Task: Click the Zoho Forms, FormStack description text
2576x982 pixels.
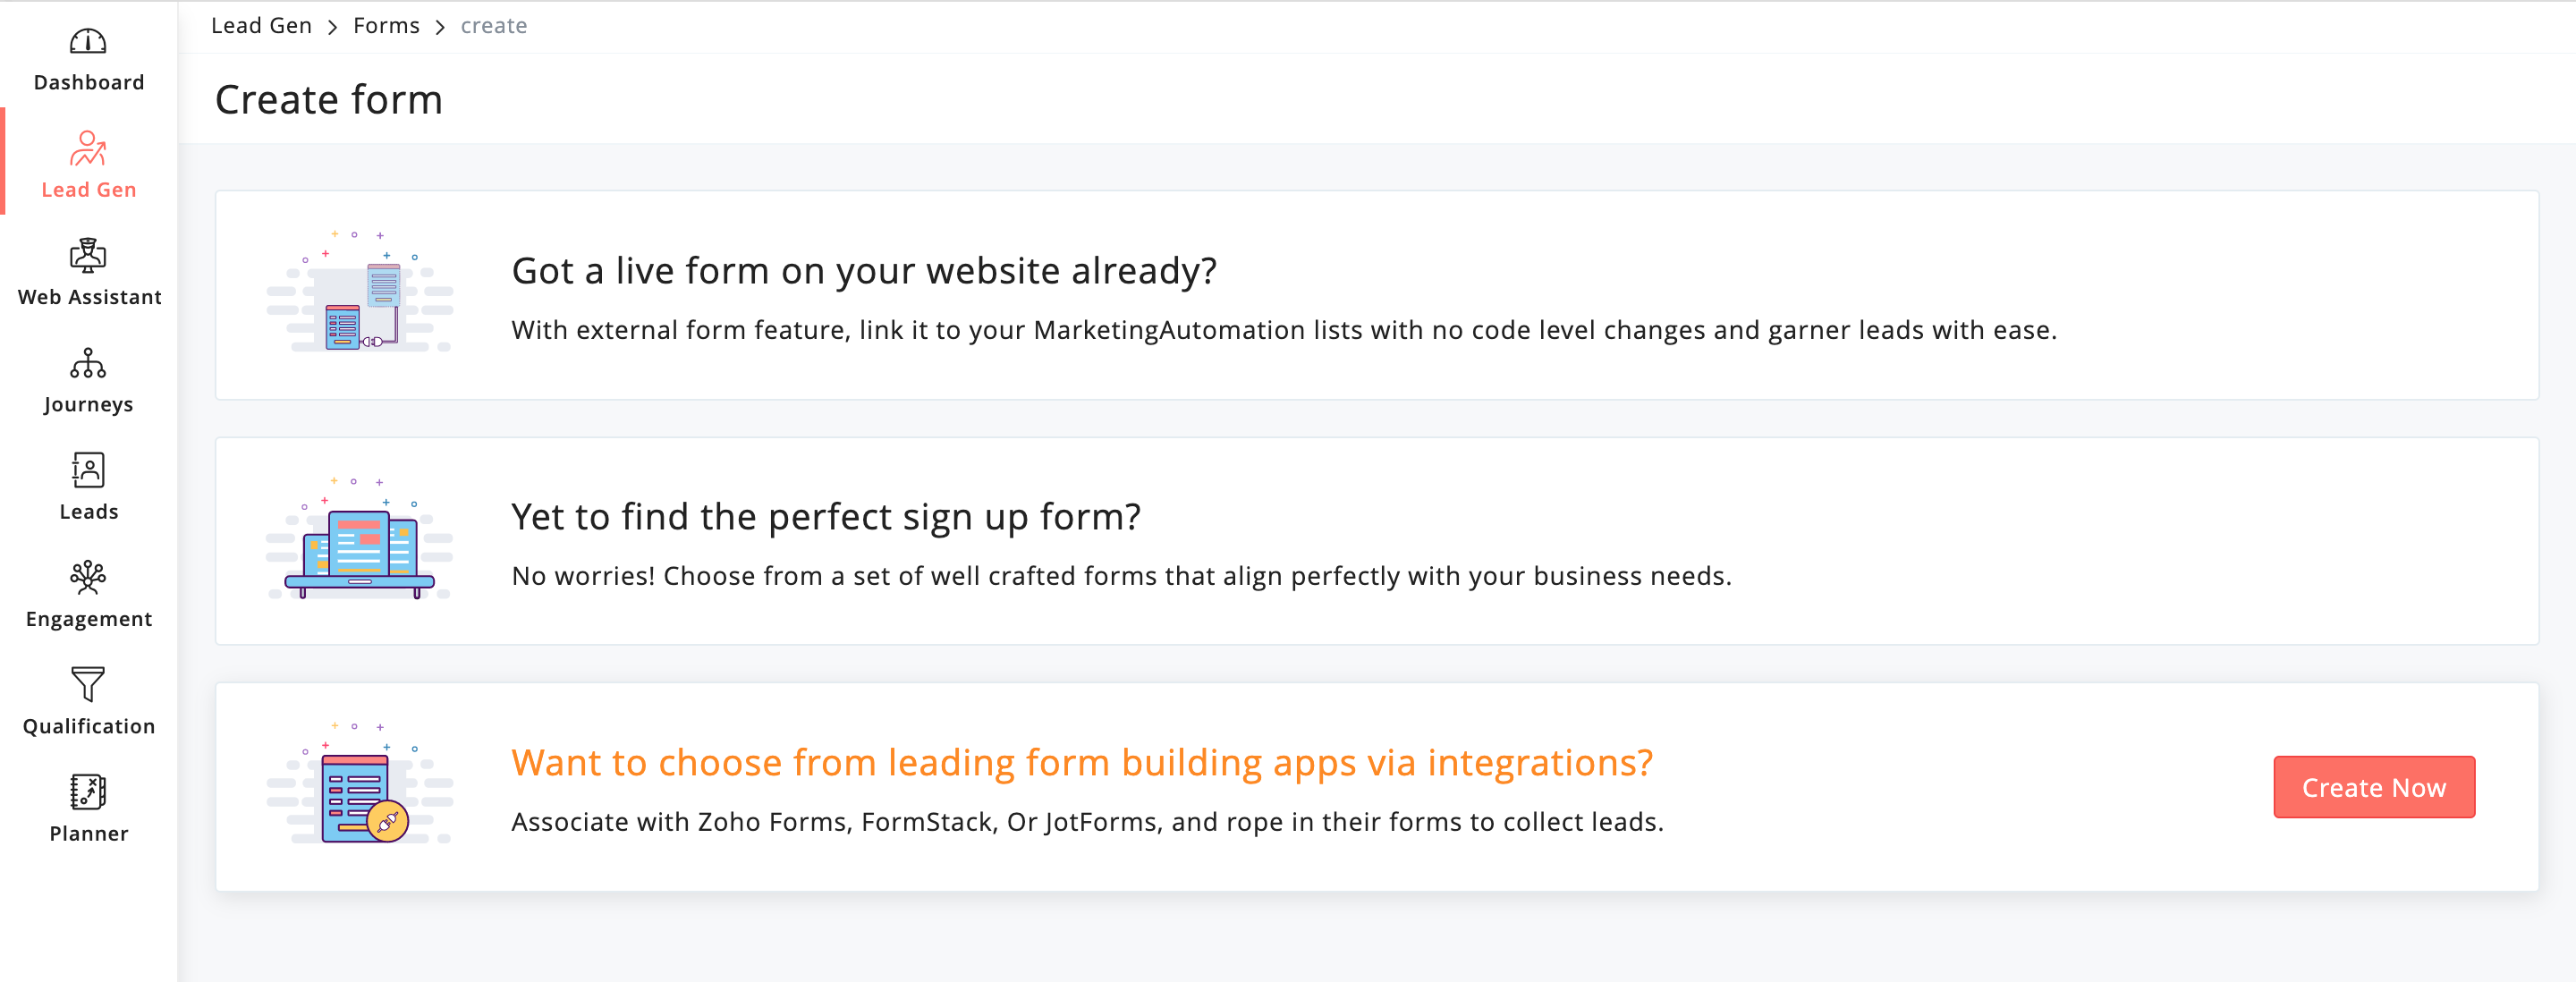Action: (1088, 822)
